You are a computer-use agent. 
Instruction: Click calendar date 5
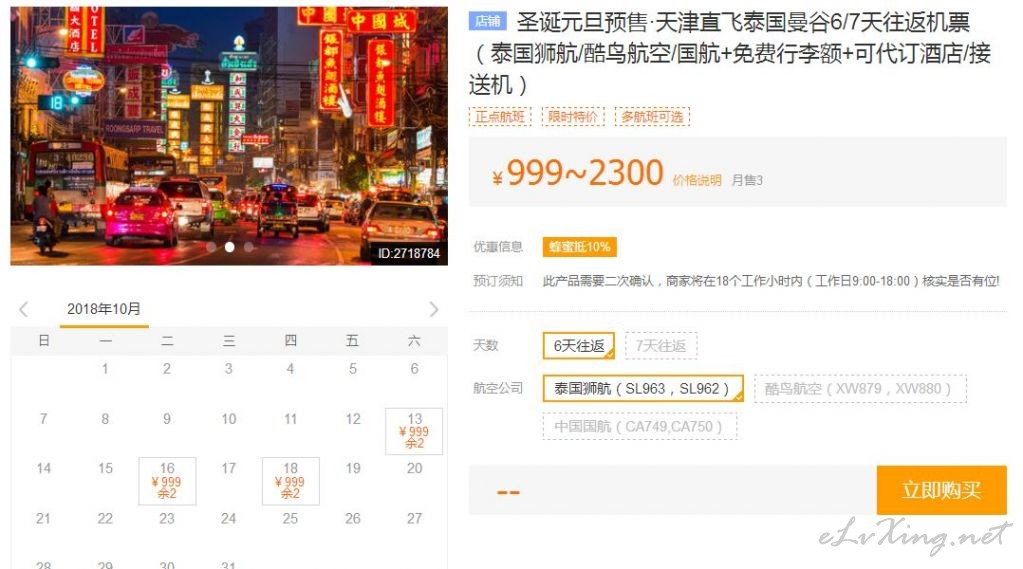pos(353,369)
